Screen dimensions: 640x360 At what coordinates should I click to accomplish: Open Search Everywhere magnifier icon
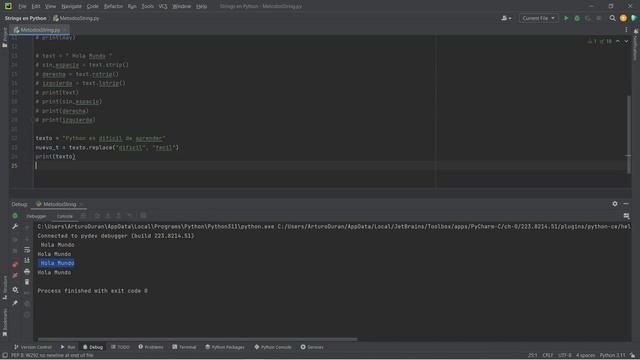[x=612, y=18]
